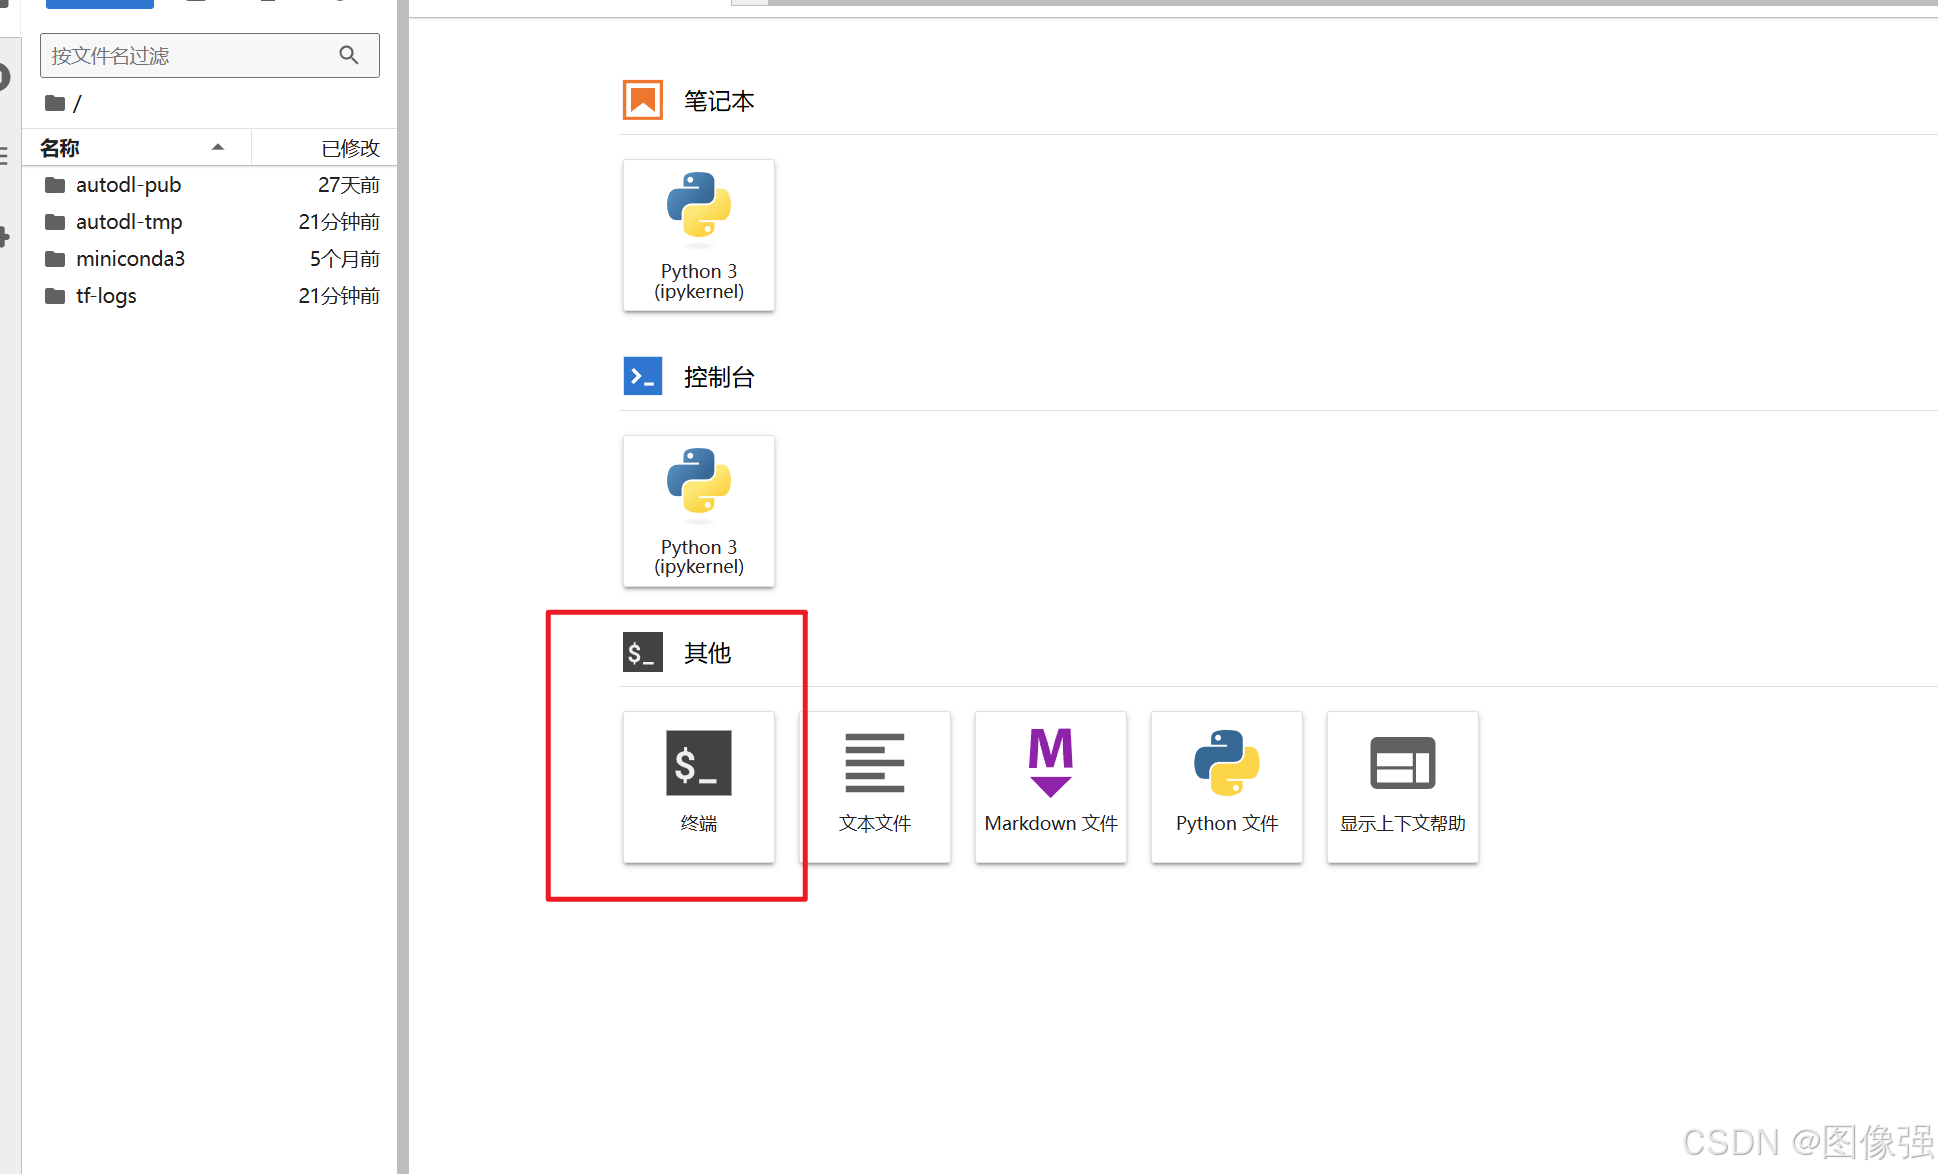This screenshot has height=1174, width=1938.
Task: Create a new Python 文件
Action: pos(1227,787)
